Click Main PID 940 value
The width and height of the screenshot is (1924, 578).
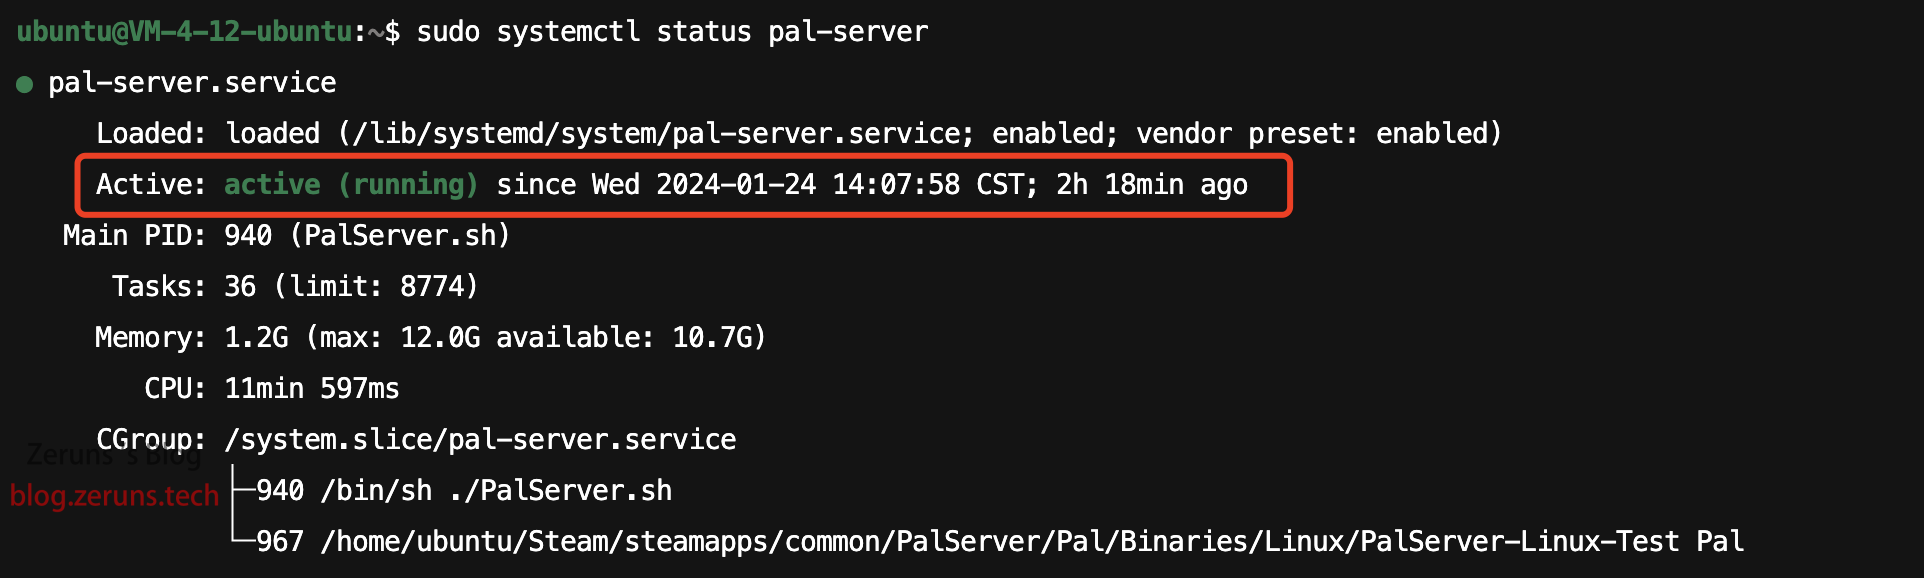click(248, 236)
